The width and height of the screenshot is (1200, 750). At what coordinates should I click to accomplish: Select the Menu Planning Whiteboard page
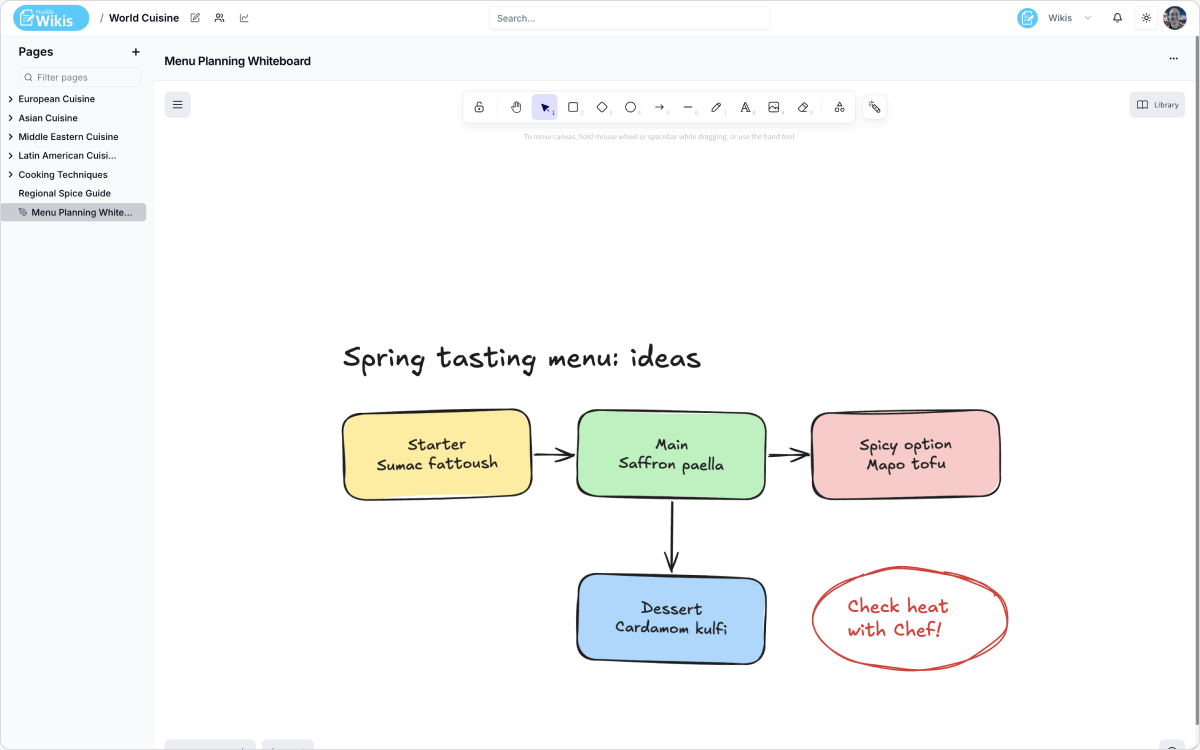74,212
